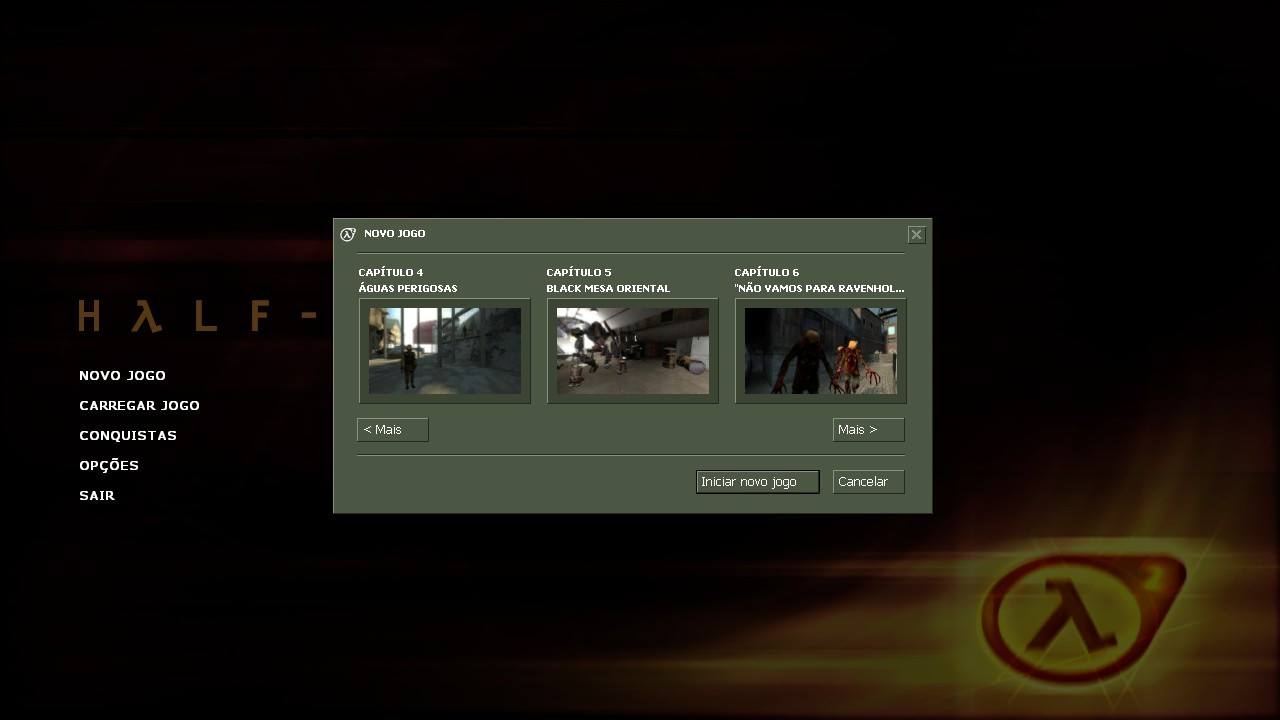Open the Conquistas menu item
The height and width of the screenshot is (720, 1280).
pos(128,436)
